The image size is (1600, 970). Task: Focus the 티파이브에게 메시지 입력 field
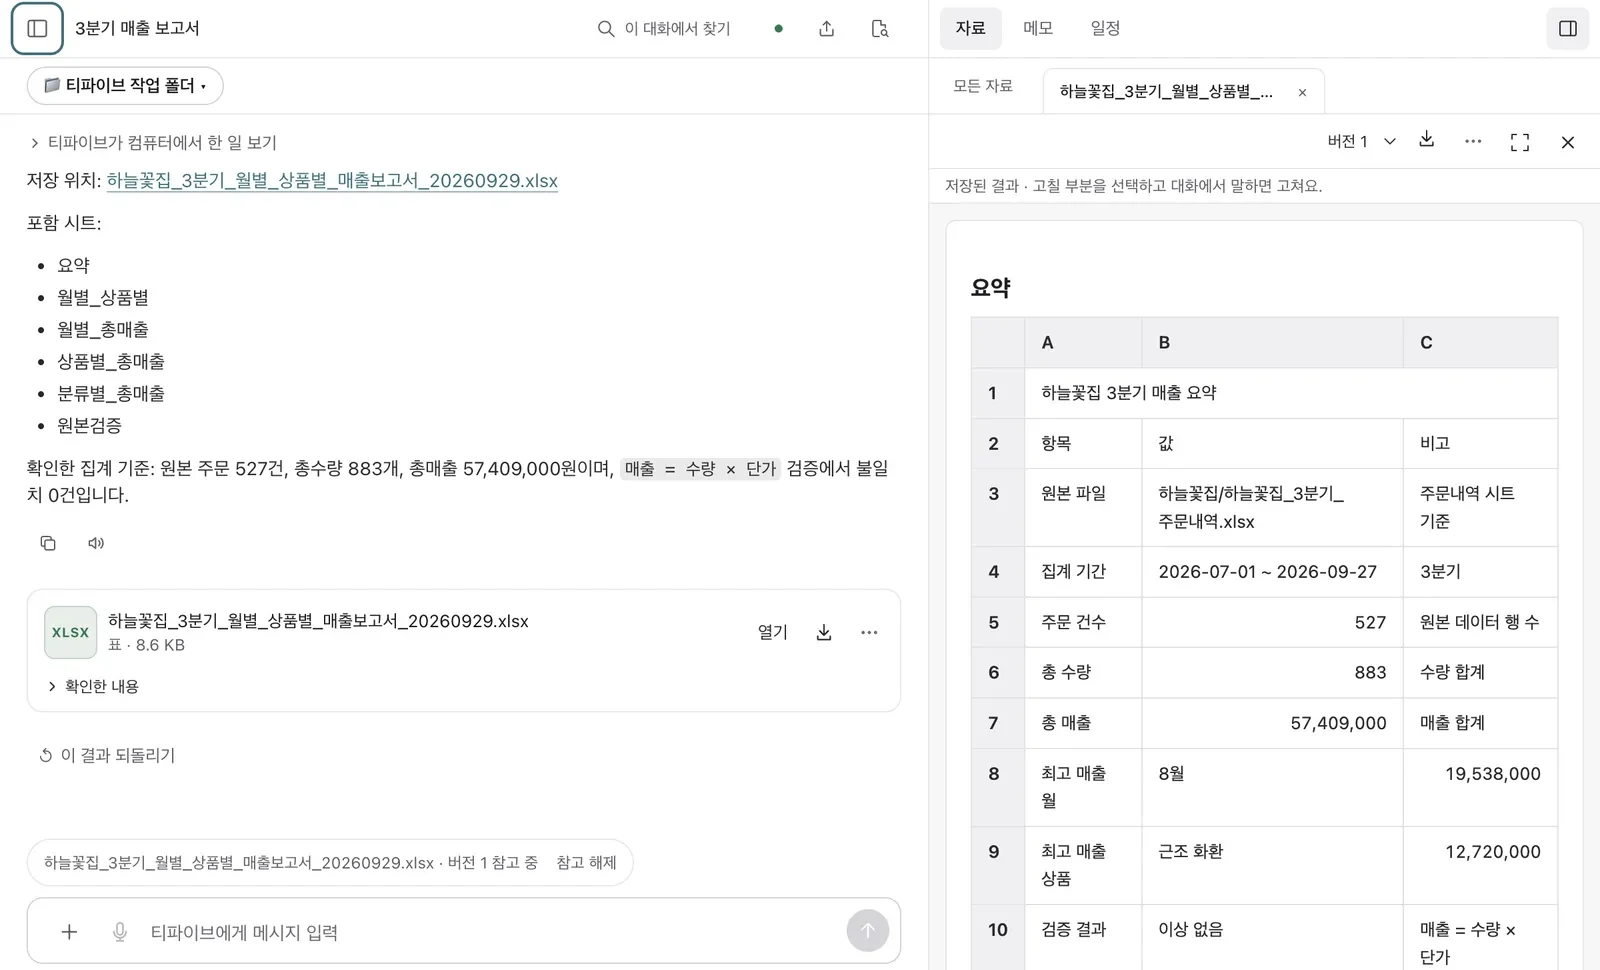point(490,932)
